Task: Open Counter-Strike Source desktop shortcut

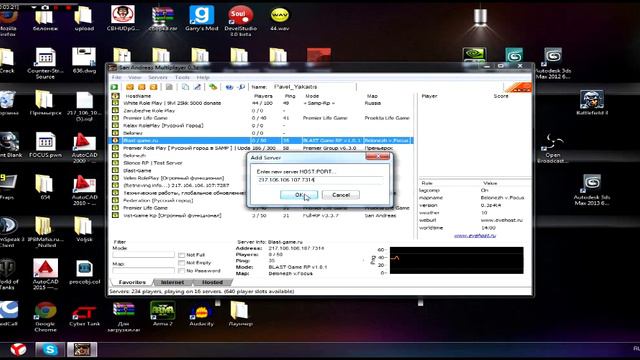Action: (x=45, y=63)
